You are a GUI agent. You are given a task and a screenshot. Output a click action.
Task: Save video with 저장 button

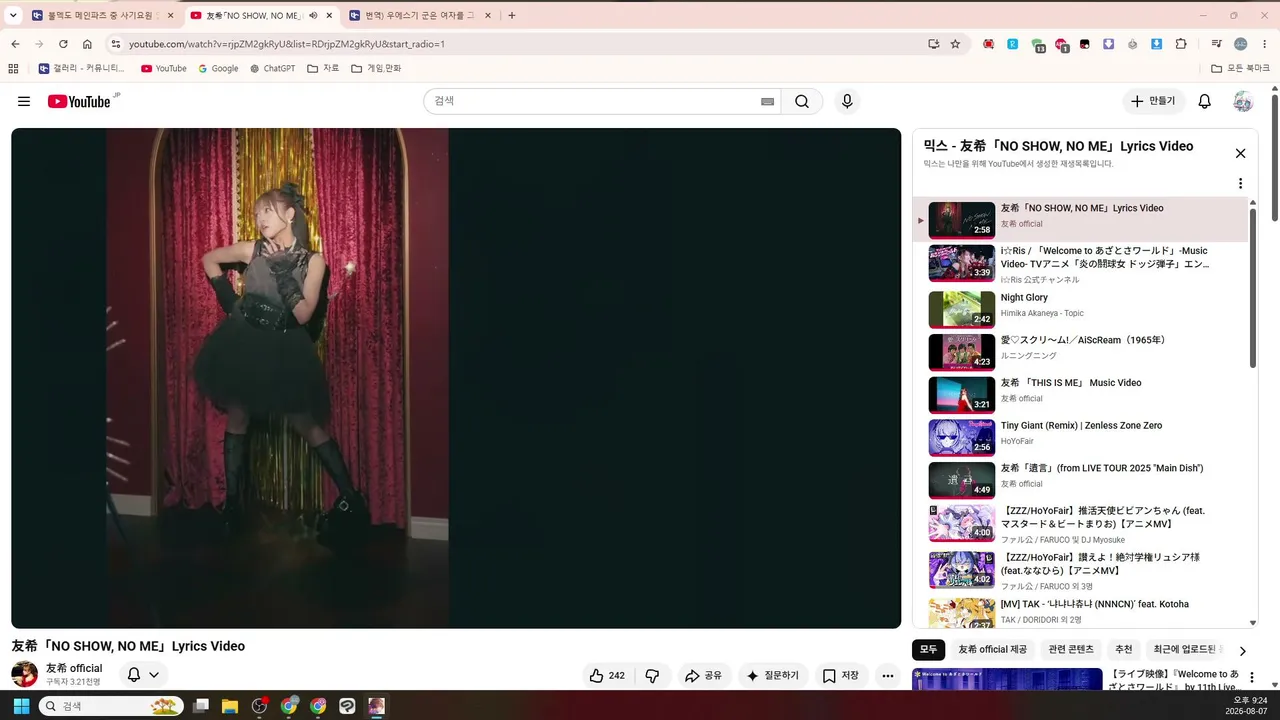coord(841,676)
